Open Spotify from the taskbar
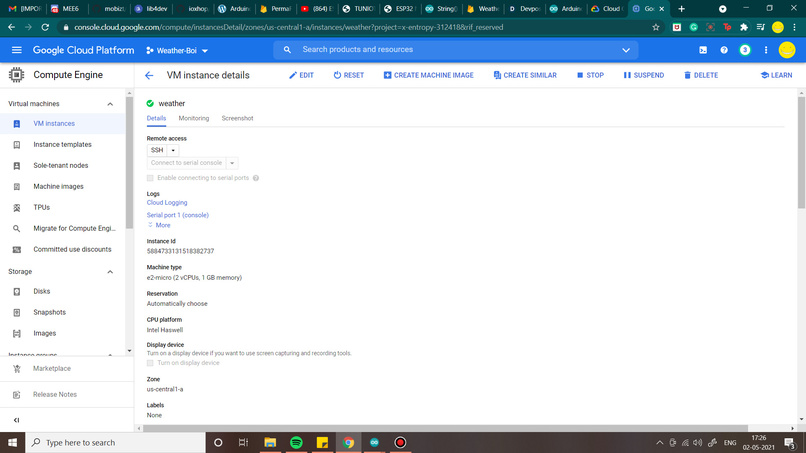This screenshot has width=806, height=453. click(x=296, y=442)
